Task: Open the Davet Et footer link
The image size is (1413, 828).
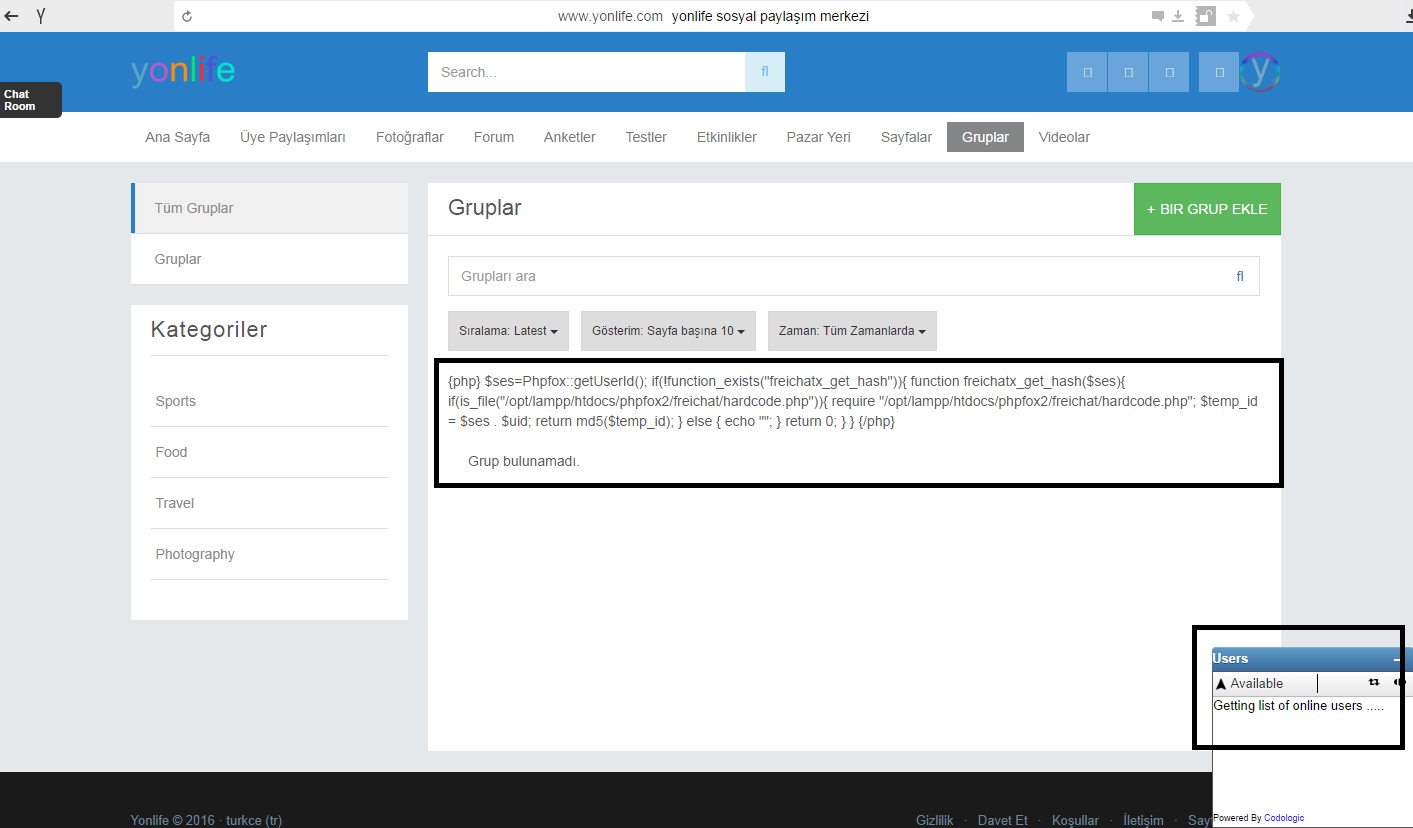Action: 1003,820
